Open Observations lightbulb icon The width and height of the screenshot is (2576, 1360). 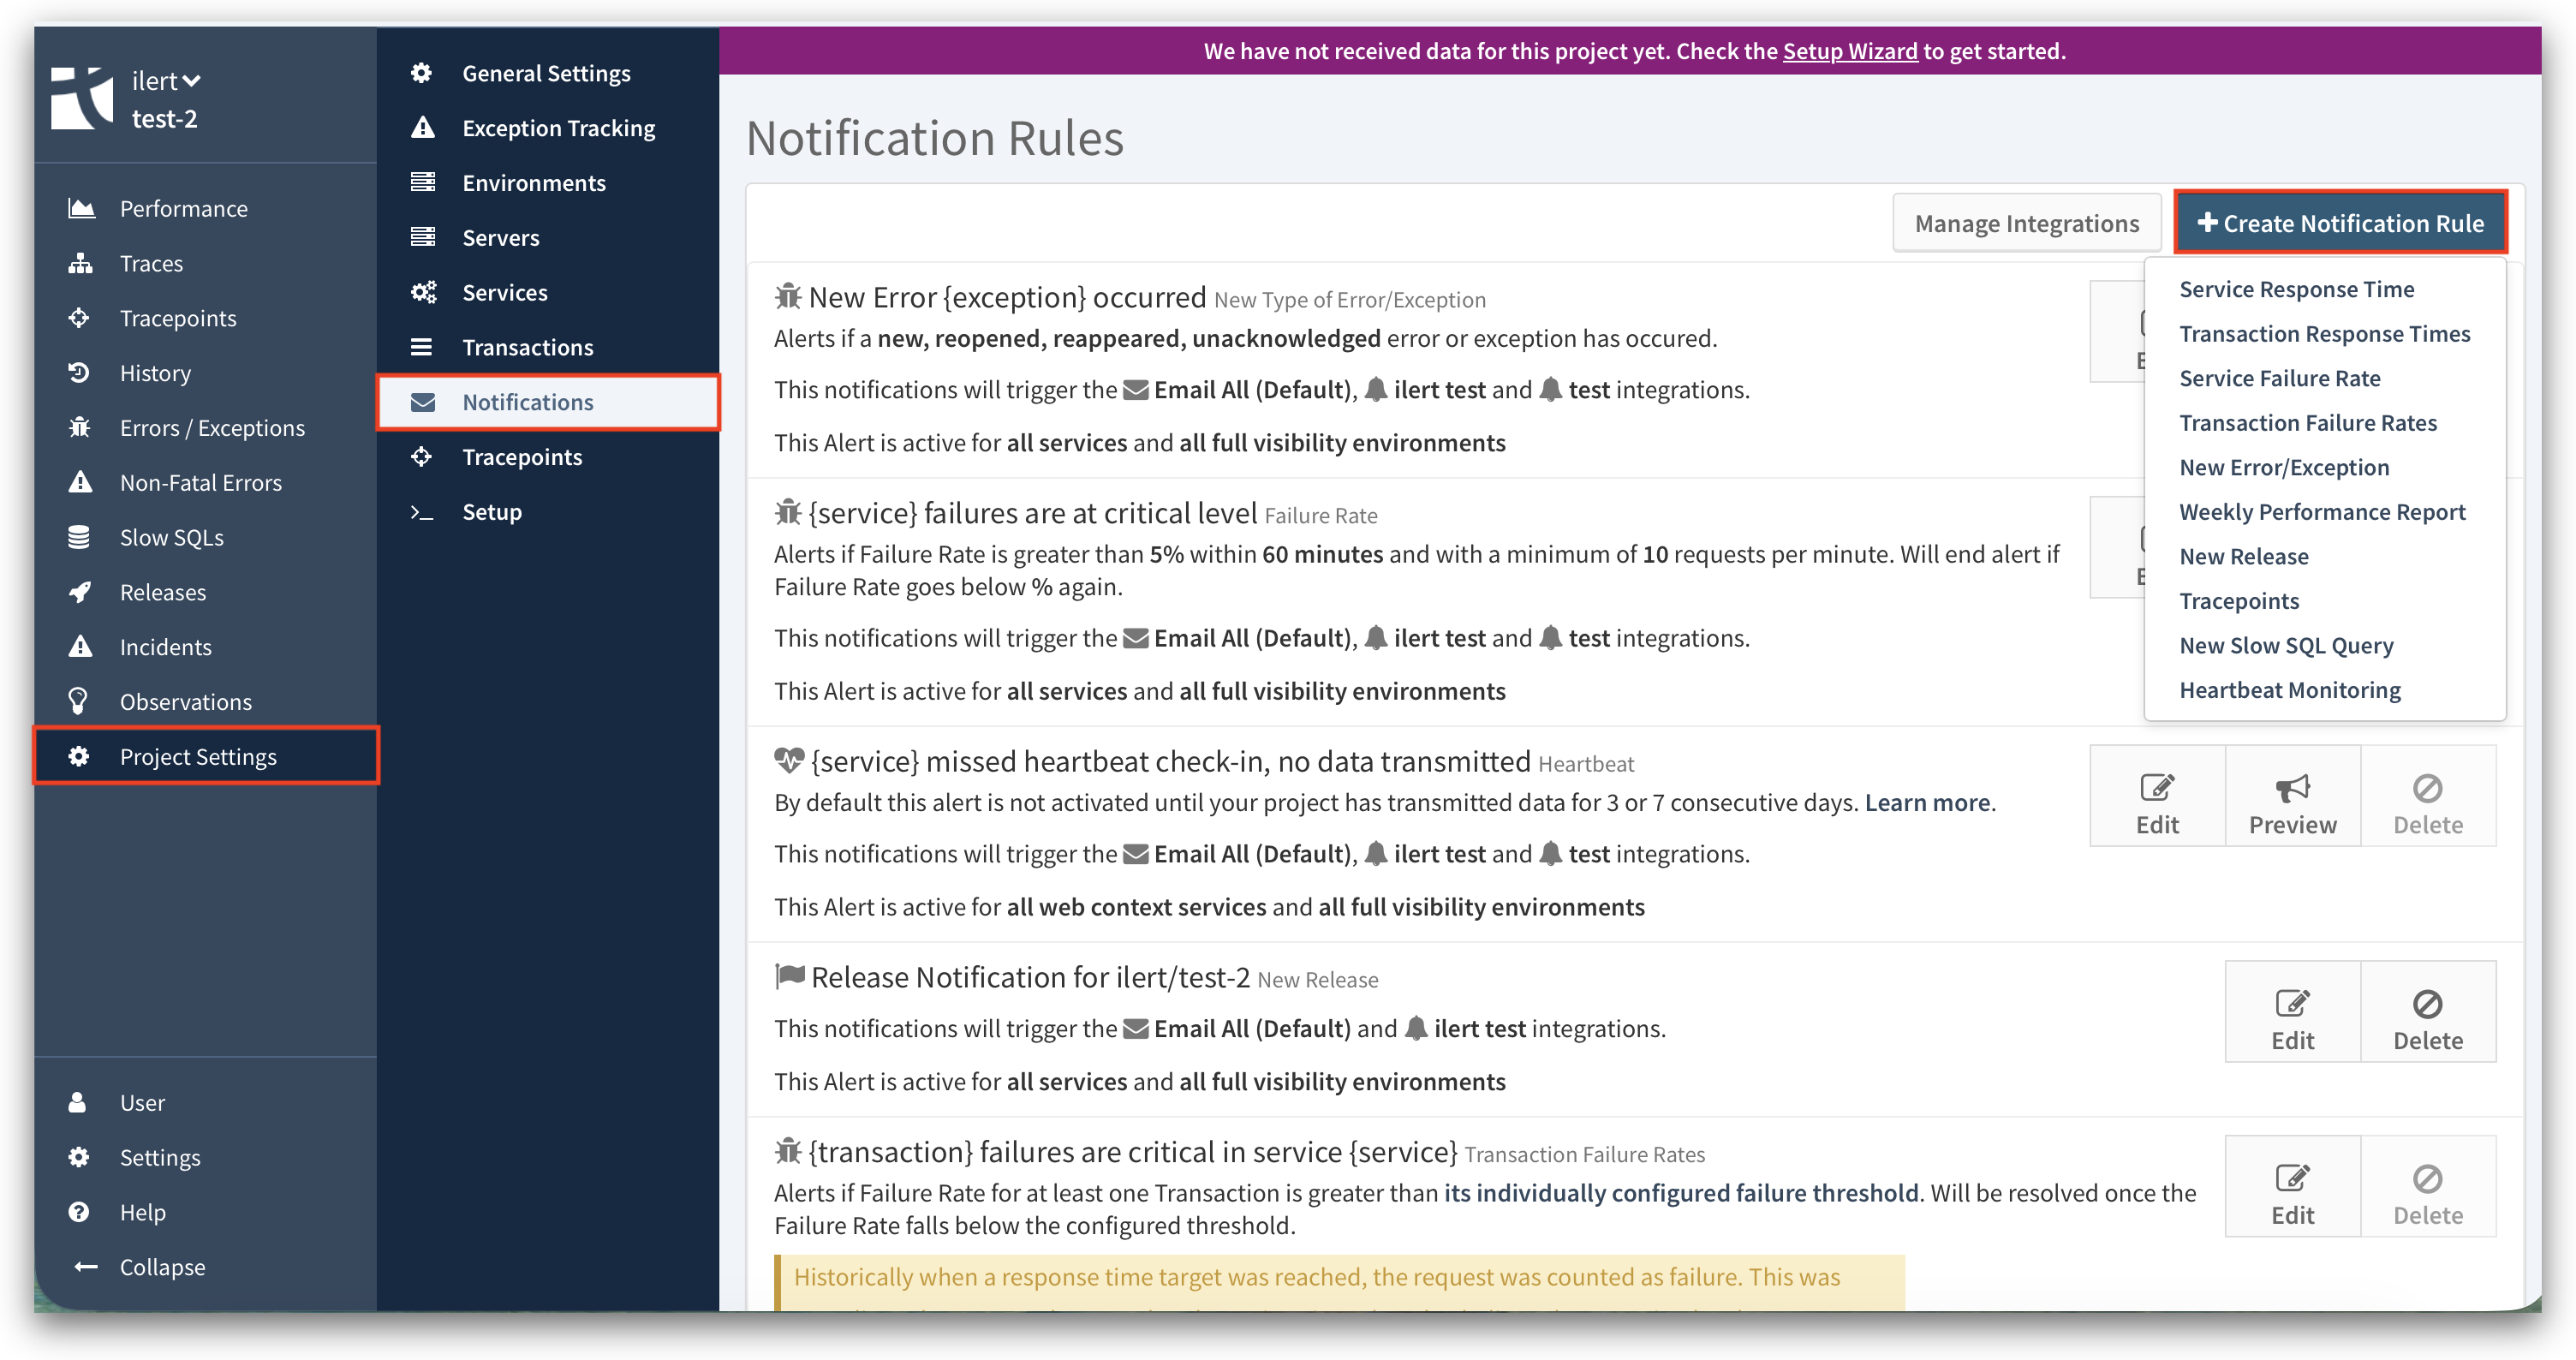click(78, 701)
